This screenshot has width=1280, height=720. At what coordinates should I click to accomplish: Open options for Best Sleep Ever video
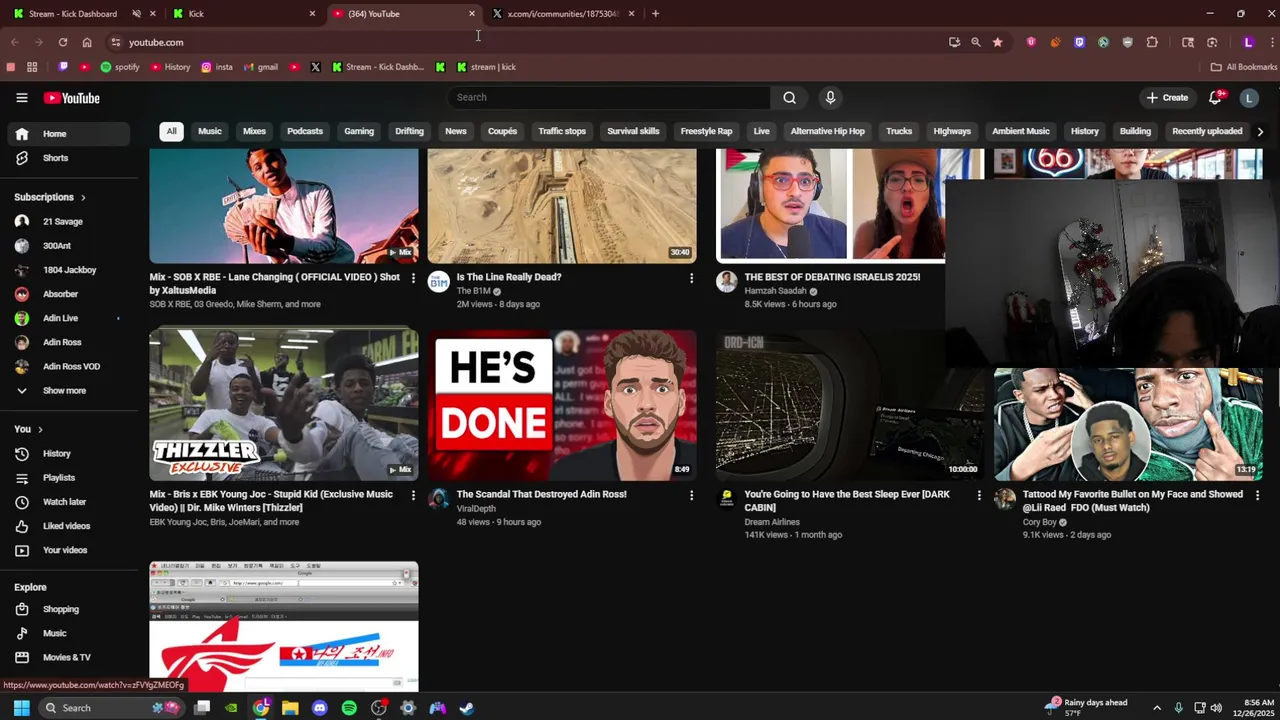click(979, 495)
